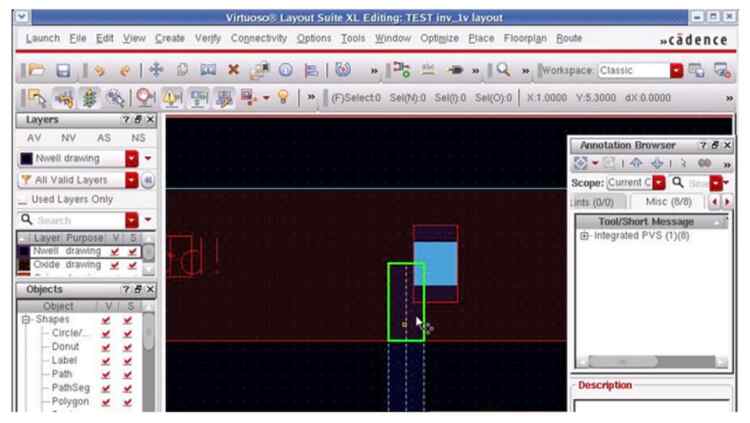Click the Save disk icon
This screenshot has width=750, height=423.
62,71
